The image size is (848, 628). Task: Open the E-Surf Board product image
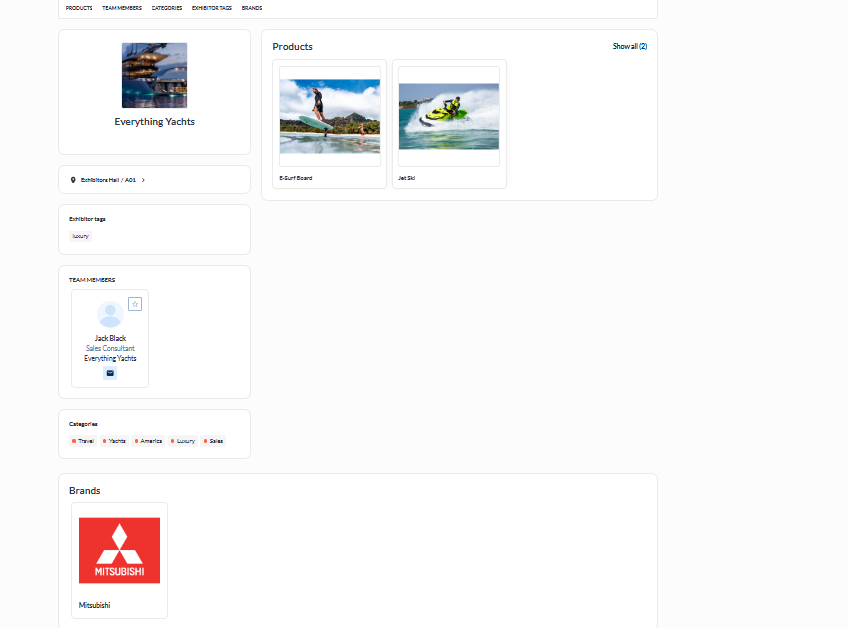329,116
